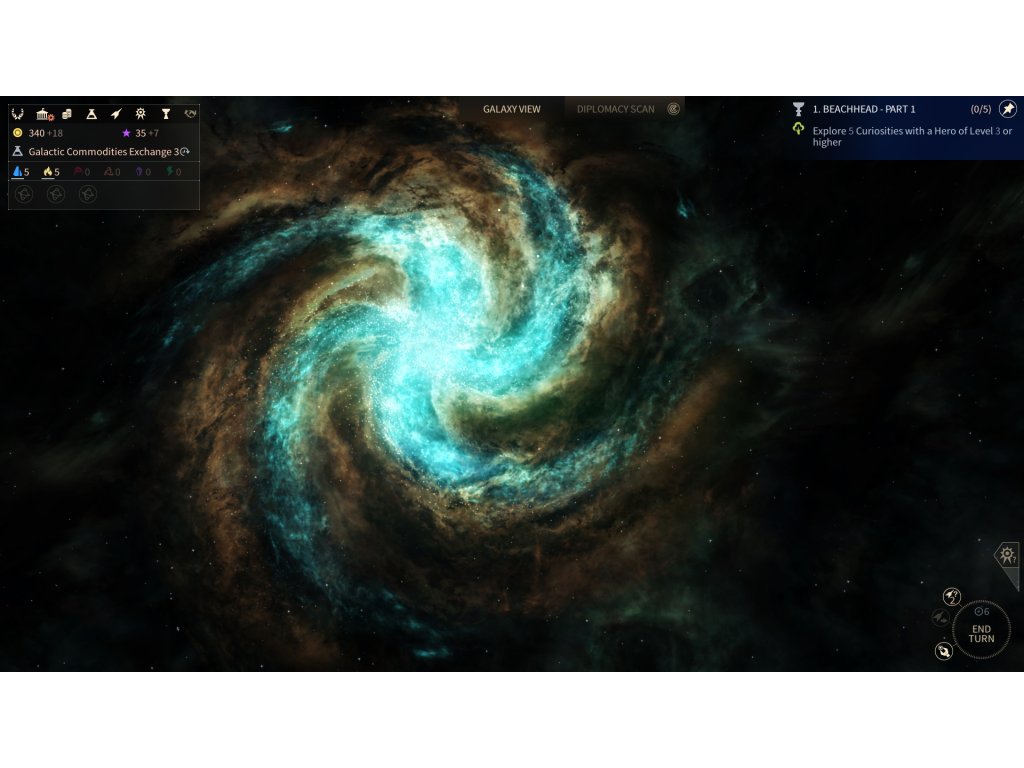Click the spiral icon beside Diplomacy Scan
The image size is (1024, 768).
tap(673, 109)
